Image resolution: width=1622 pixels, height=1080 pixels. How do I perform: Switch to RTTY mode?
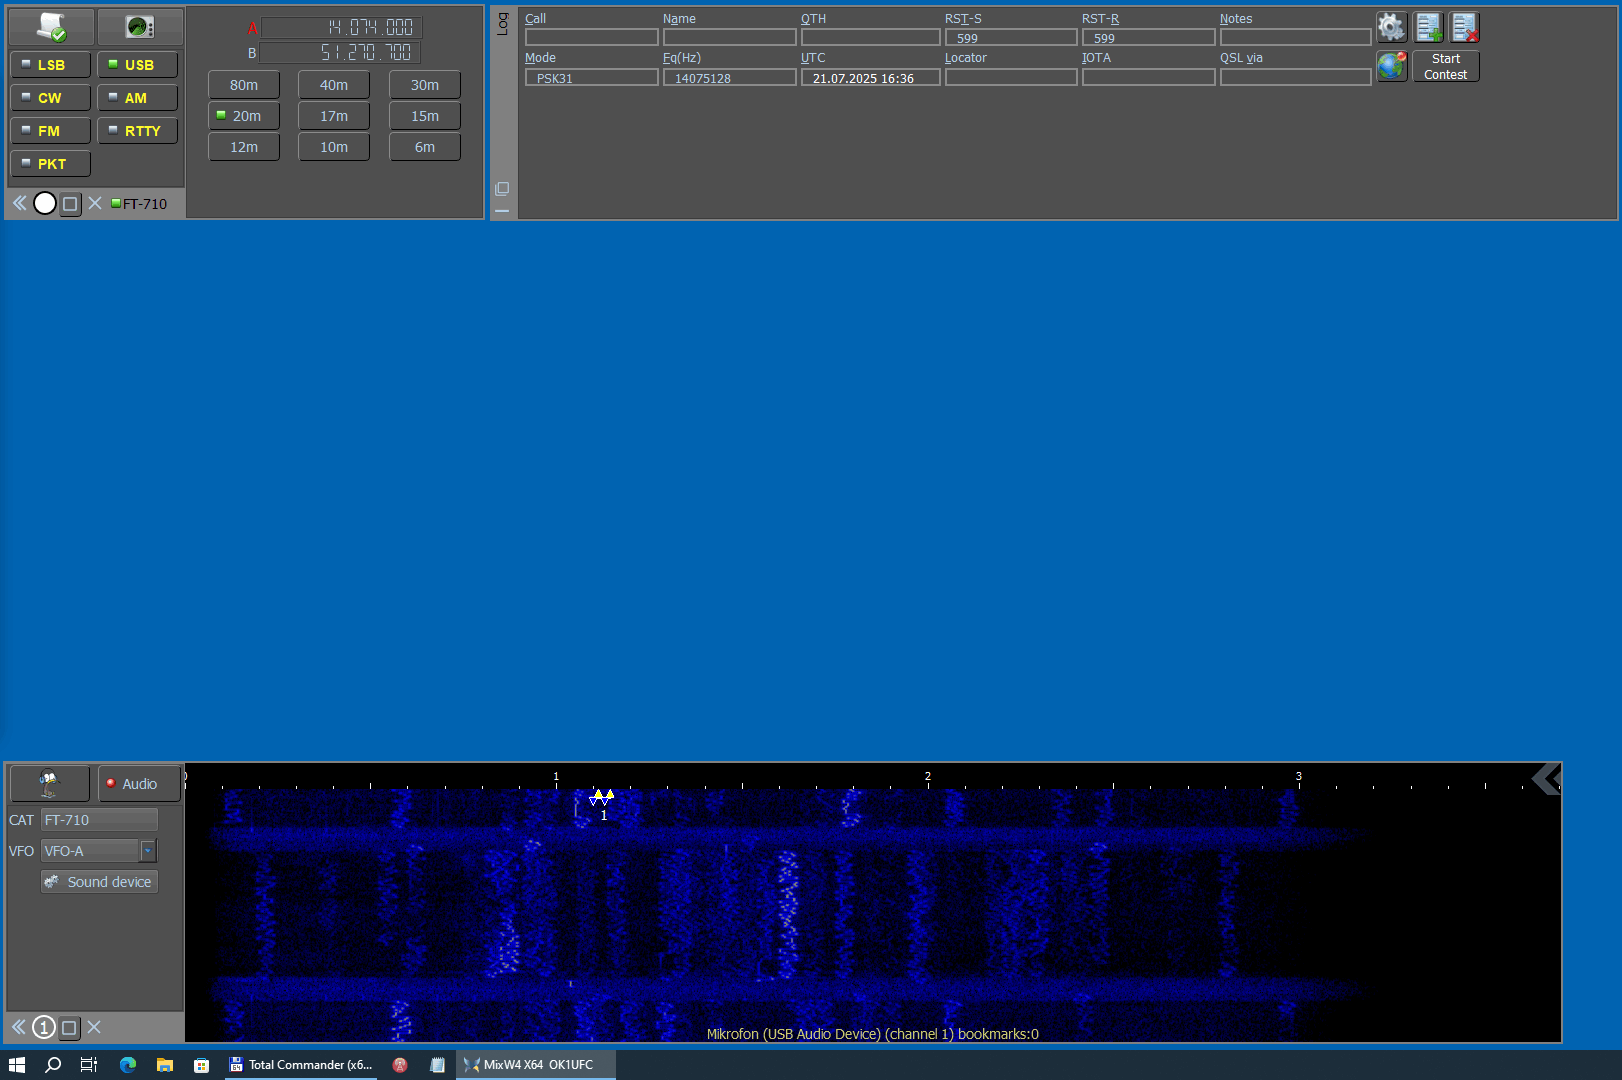(x=137, y=131)
